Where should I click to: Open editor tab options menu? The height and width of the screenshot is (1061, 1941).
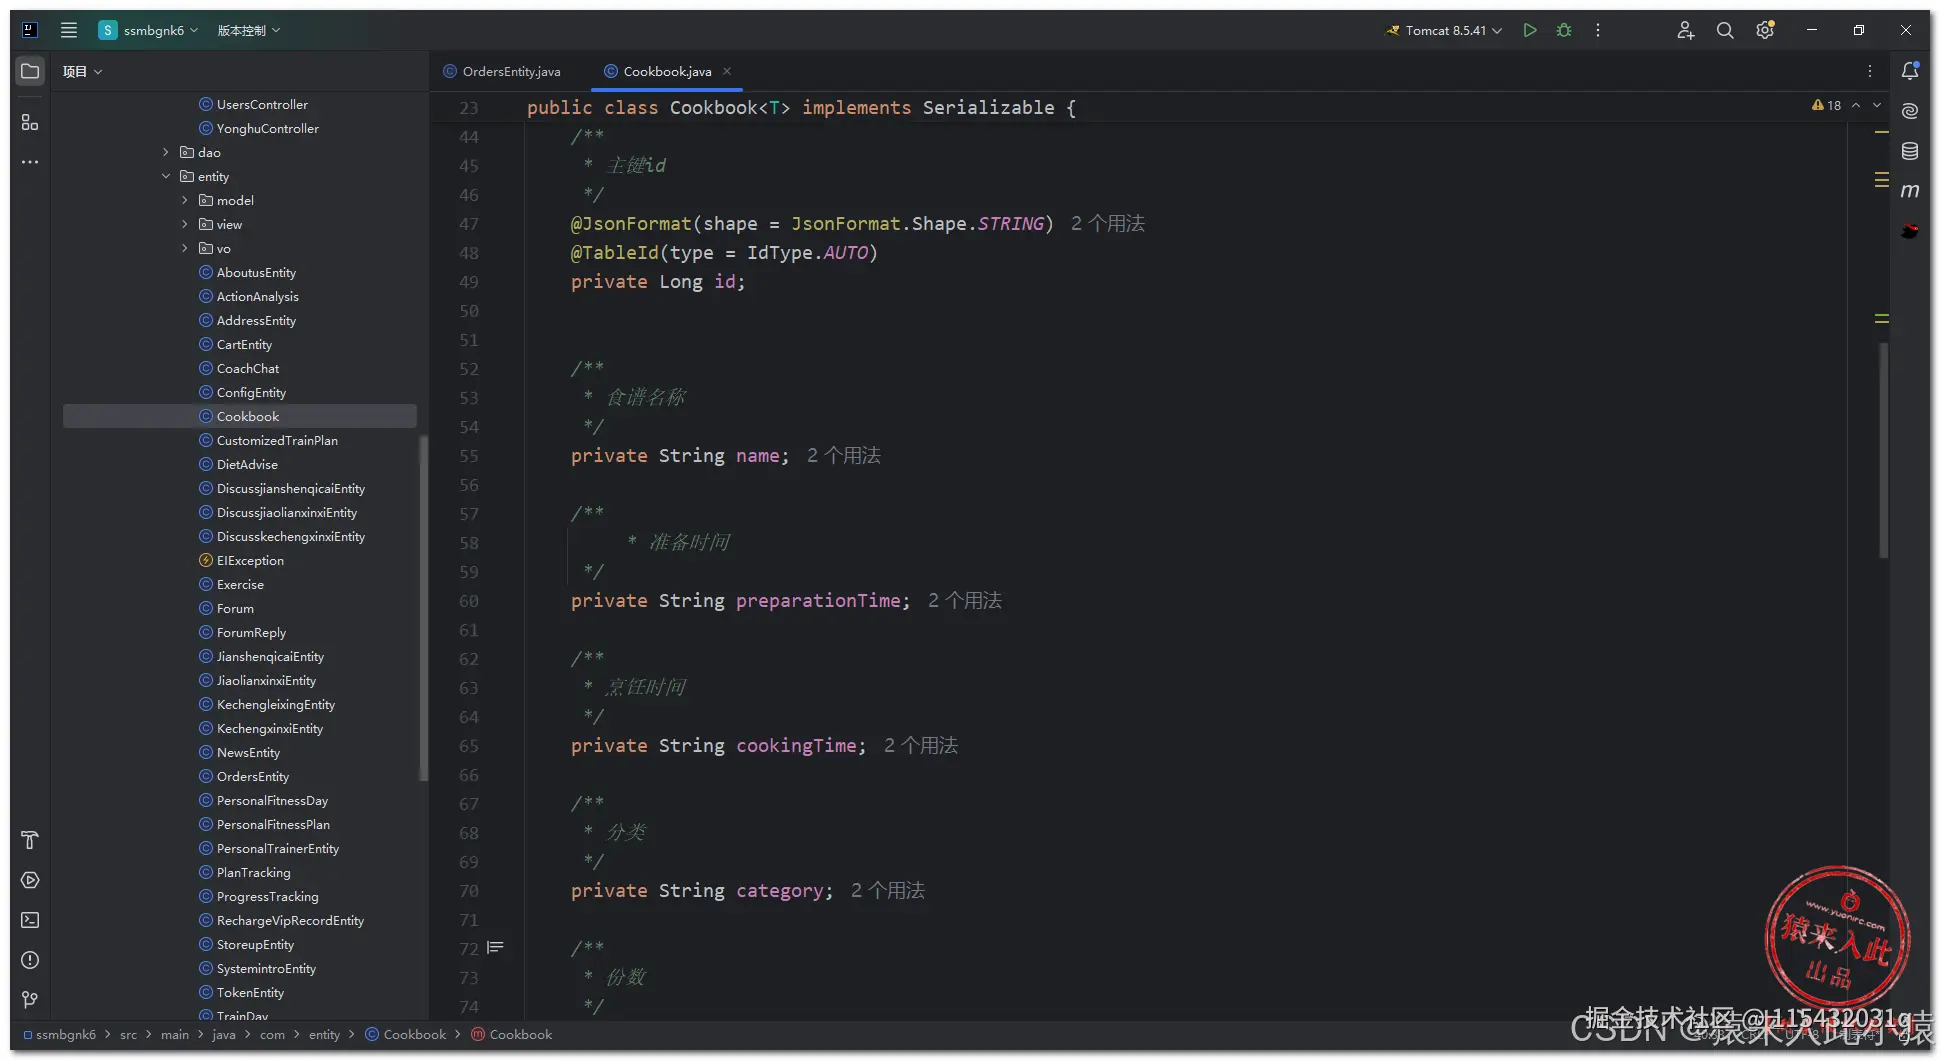pos(1870,71)
